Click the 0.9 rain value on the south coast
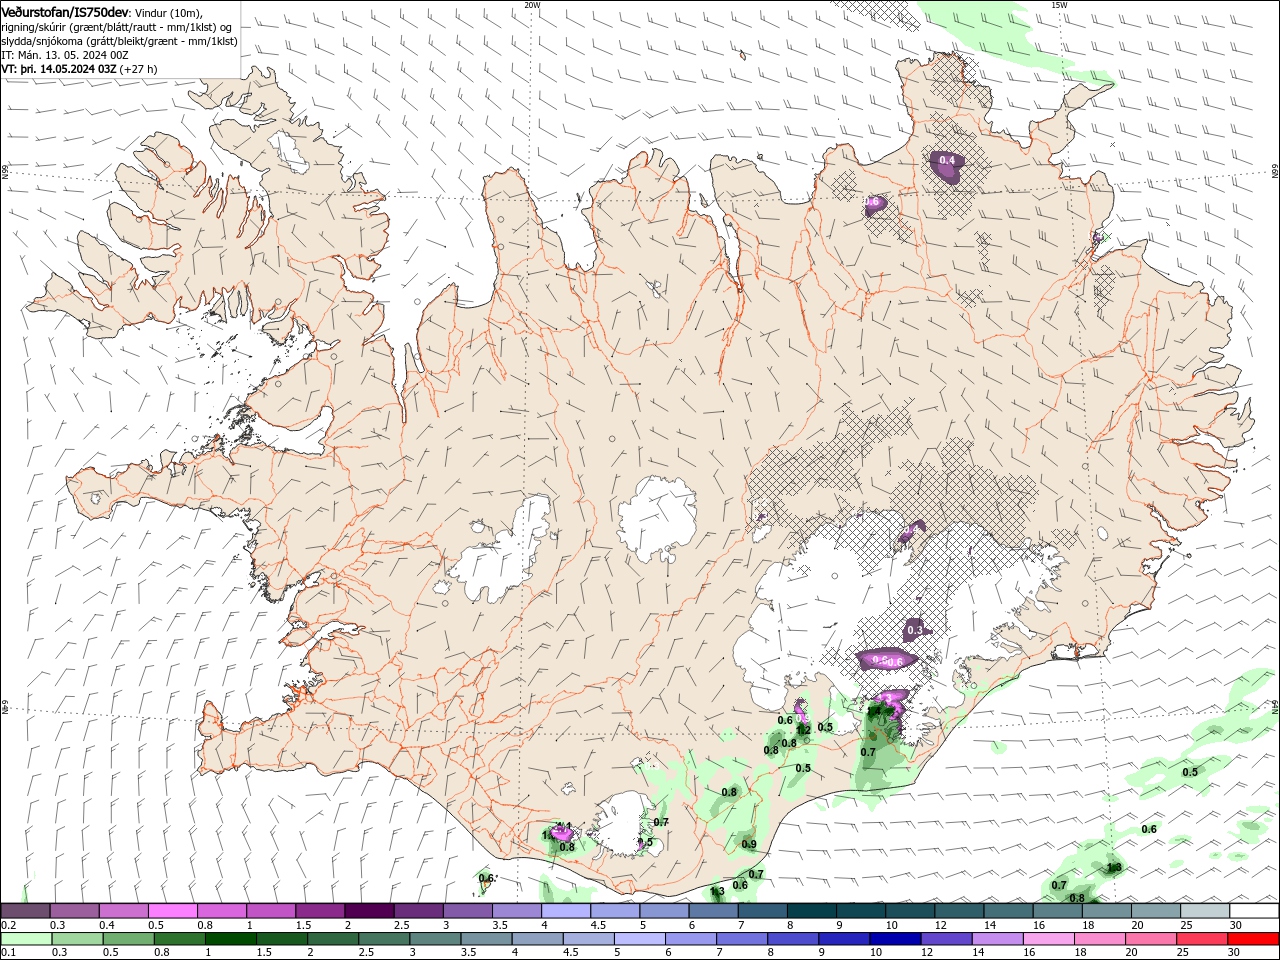Screen dimensions: 1280x960 tap(749, 844)
